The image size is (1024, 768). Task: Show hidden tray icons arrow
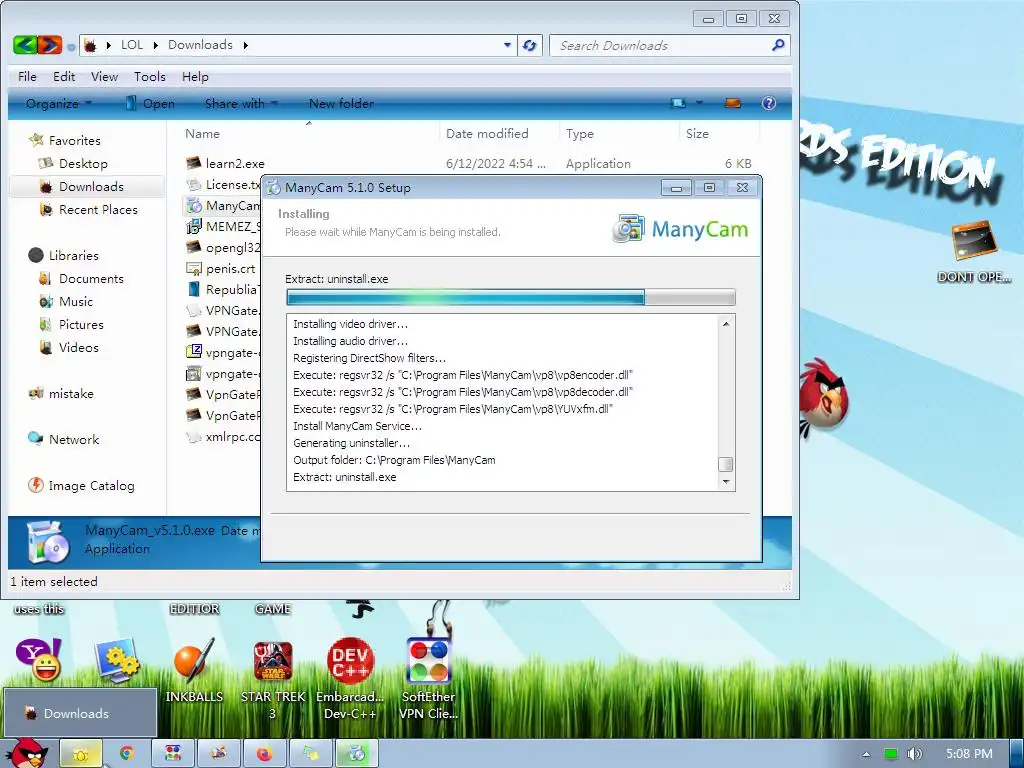click(x=866, y=754)
